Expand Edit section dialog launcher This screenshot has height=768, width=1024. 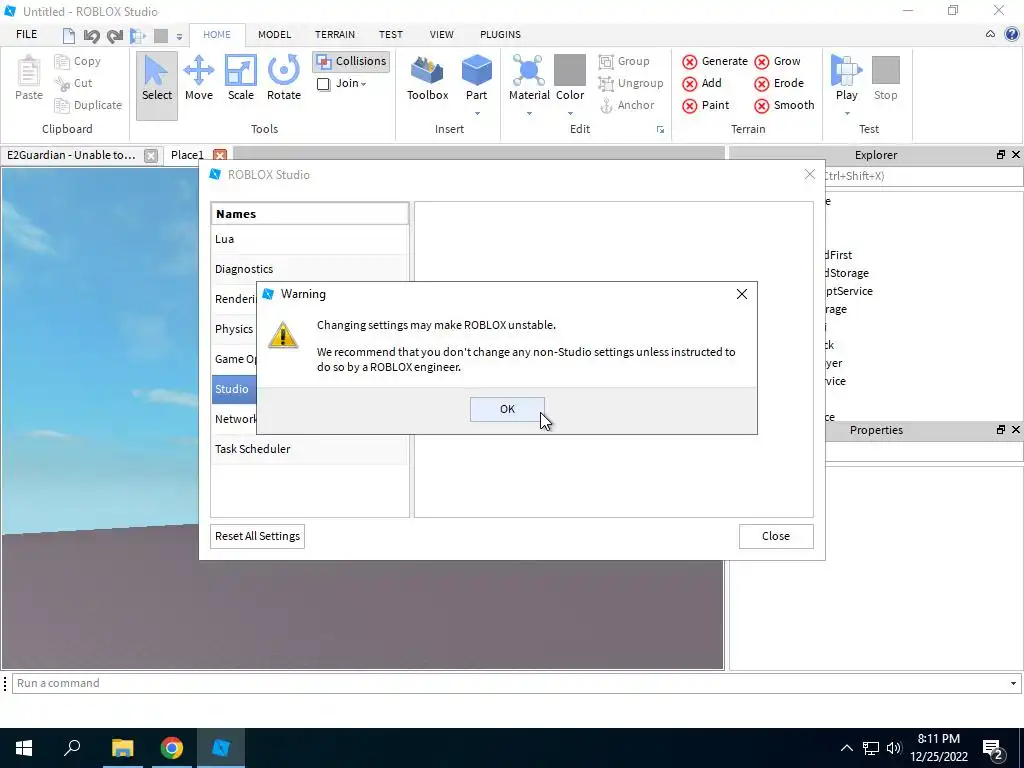[660, 130]
